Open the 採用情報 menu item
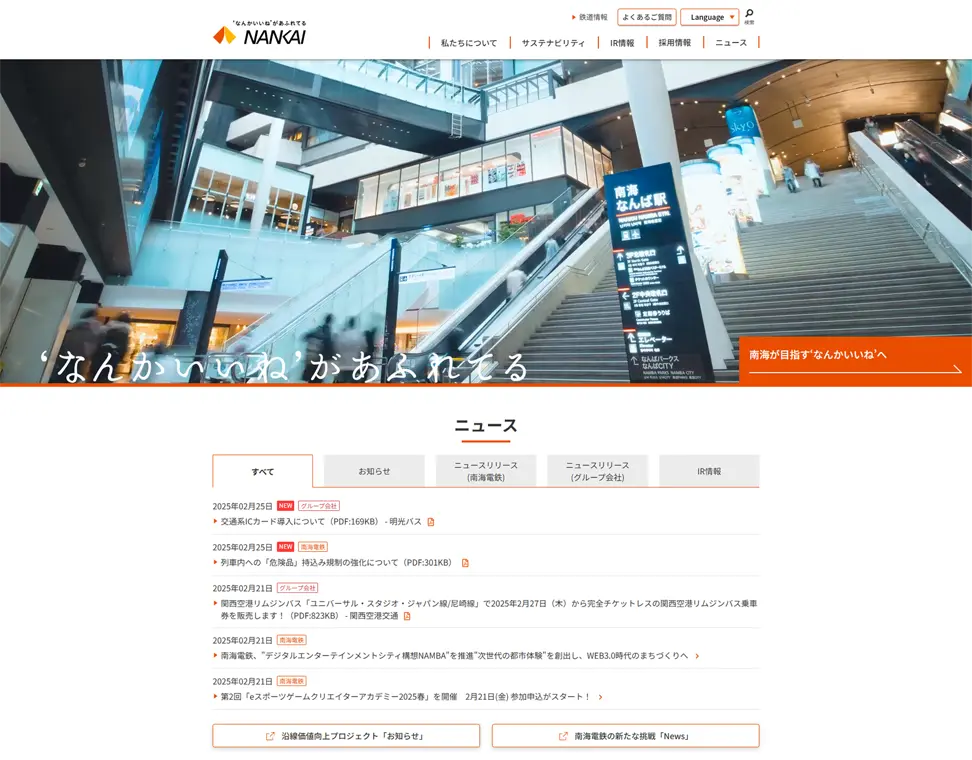The height and width of the screenshot is (760, 972). point(674,43)
